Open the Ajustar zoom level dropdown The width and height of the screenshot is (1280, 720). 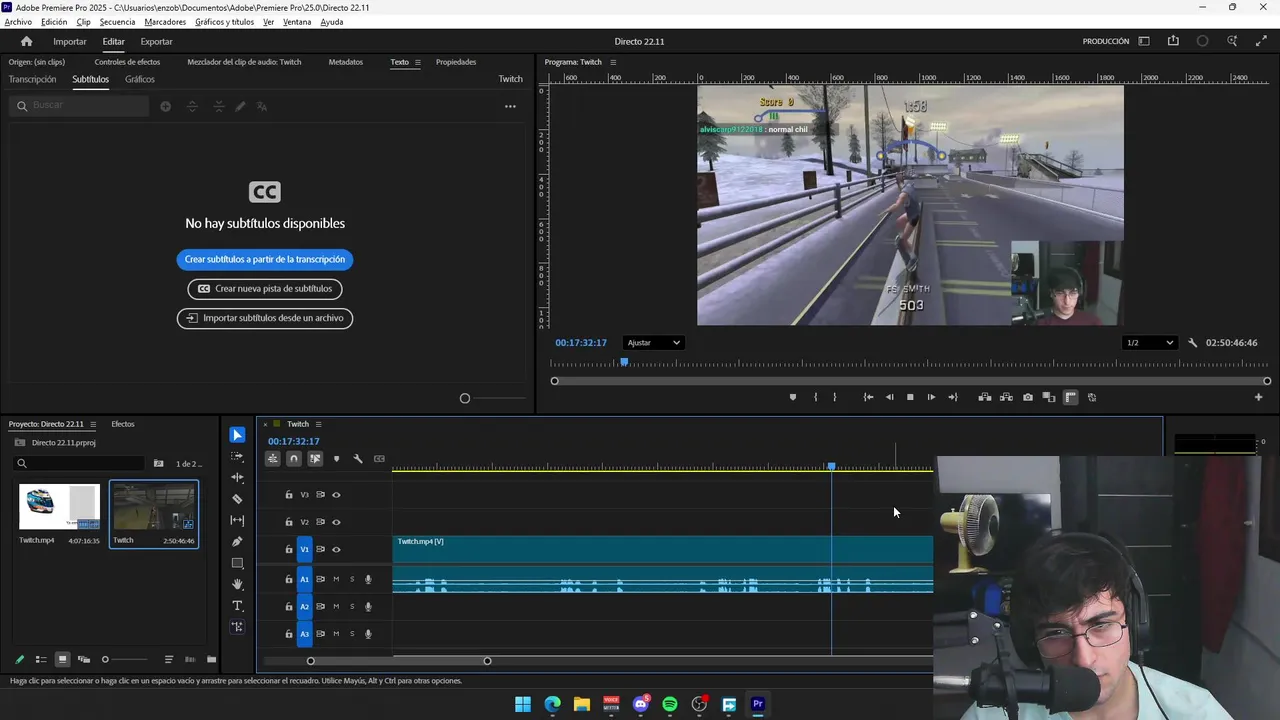653,343
